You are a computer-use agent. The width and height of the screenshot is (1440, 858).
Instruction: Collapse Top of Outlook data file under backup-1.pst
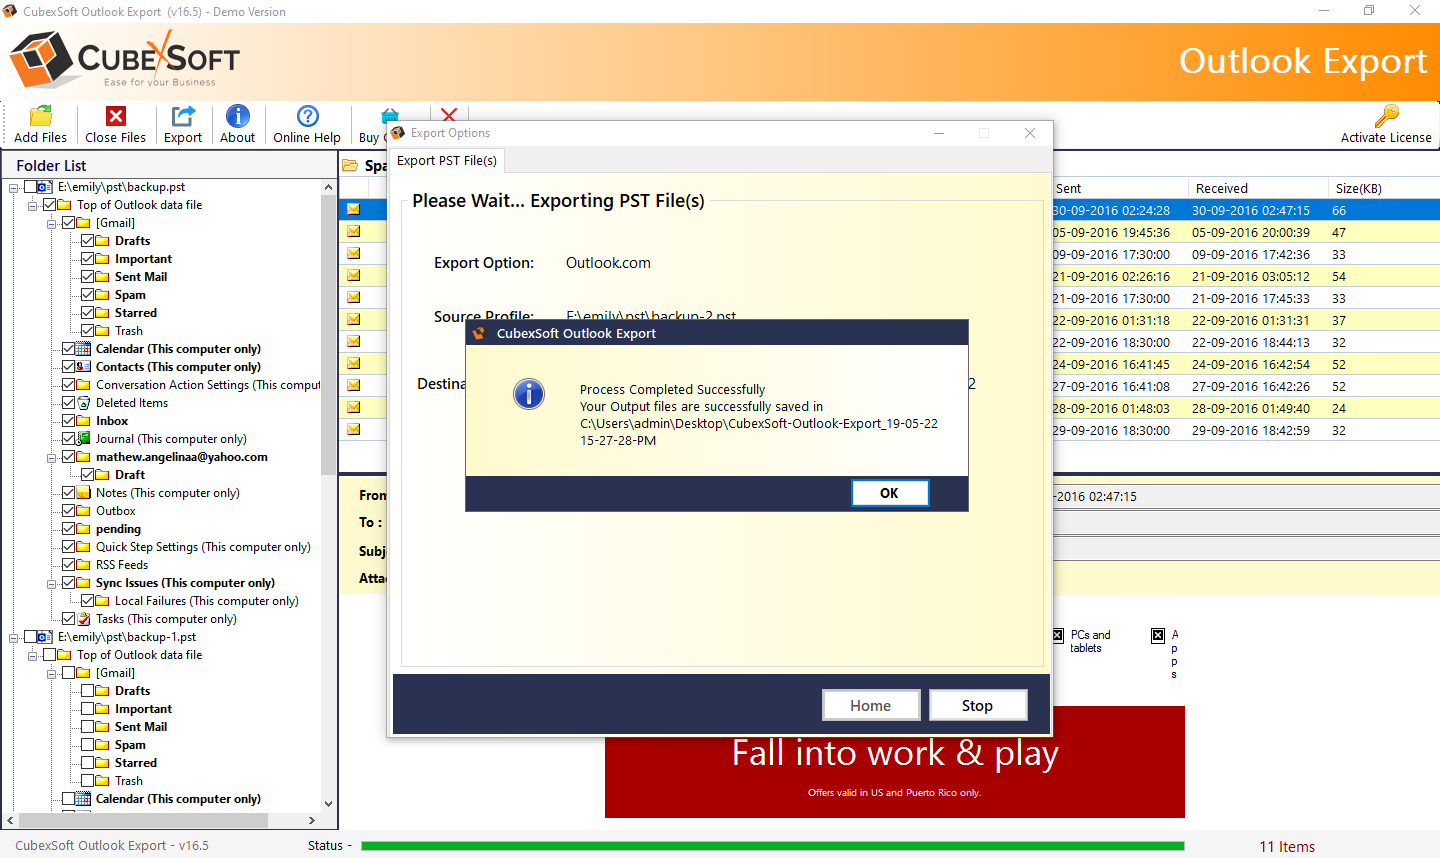(33, 655)
